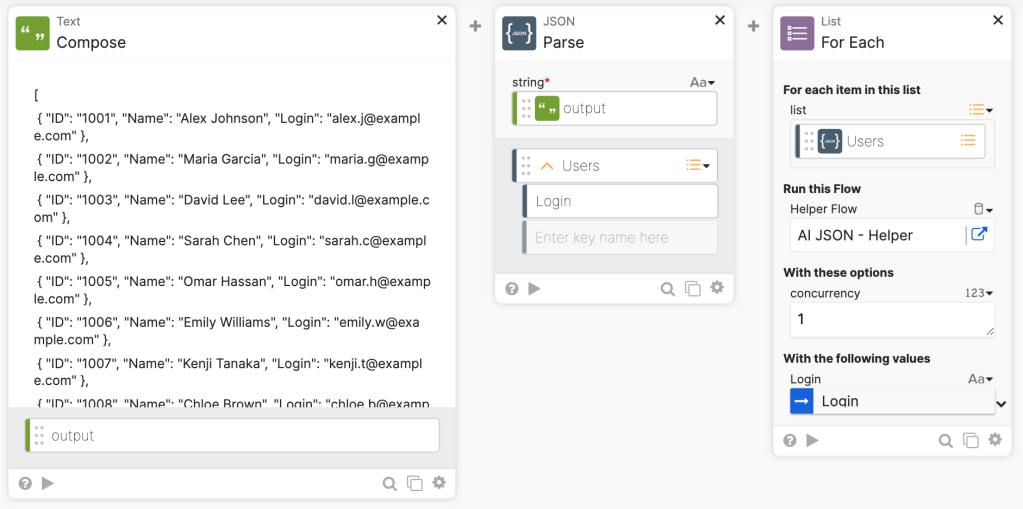Click the Maria Garcia JSON line
Screen dimensions: 1023x509
232,168
